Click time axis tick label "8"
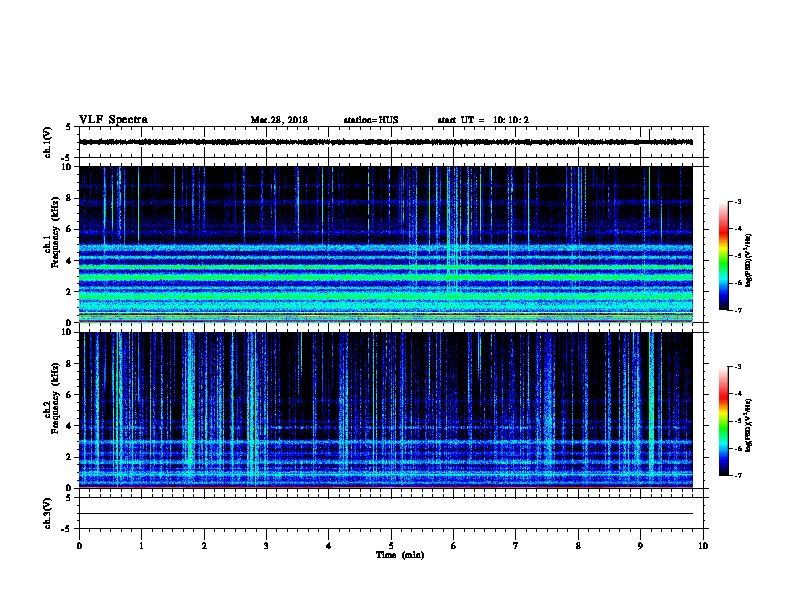 coord(578,545)
